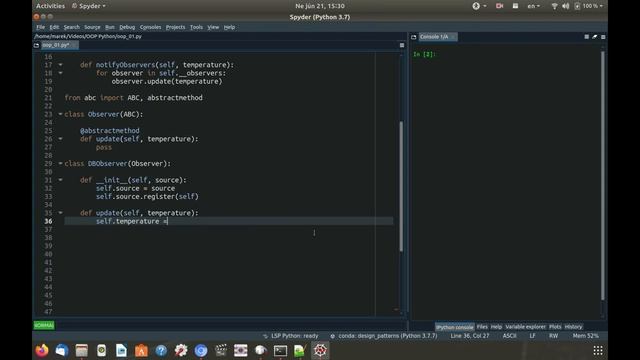Open Thunderbird mail from the dock
This screenshot has height=360, width=640.
click(x=62, y=350)
